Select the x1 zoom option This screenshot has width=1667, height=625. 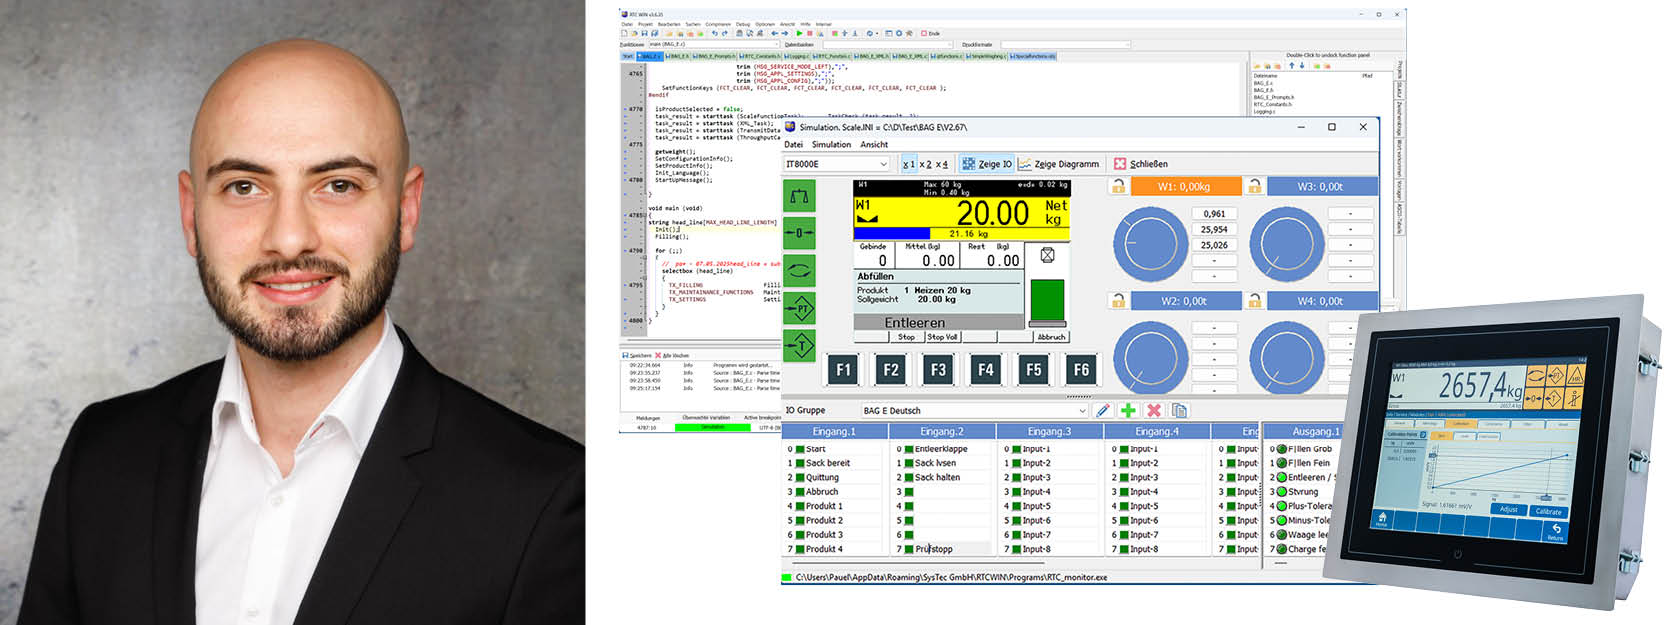pos(908,164)
